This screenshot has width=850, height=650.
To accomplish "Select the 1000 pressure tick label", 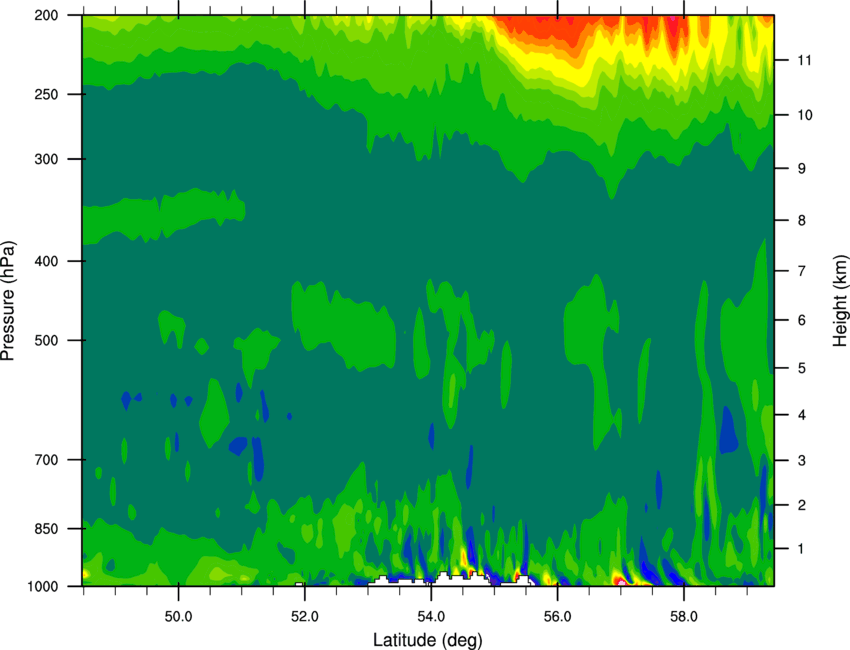I will point(42,586).
